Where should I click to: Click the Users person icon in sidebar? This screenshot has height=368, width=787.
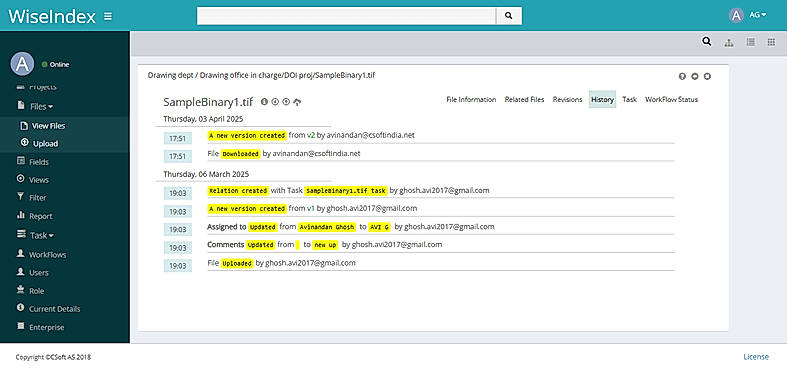(21, 272)
